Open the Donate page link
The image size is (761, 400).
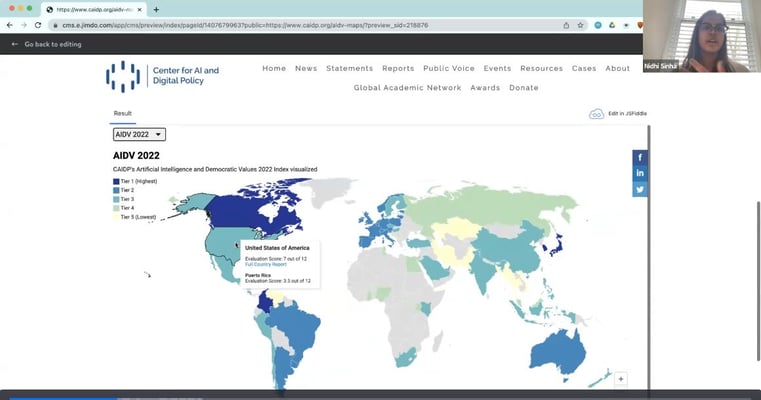523,88
